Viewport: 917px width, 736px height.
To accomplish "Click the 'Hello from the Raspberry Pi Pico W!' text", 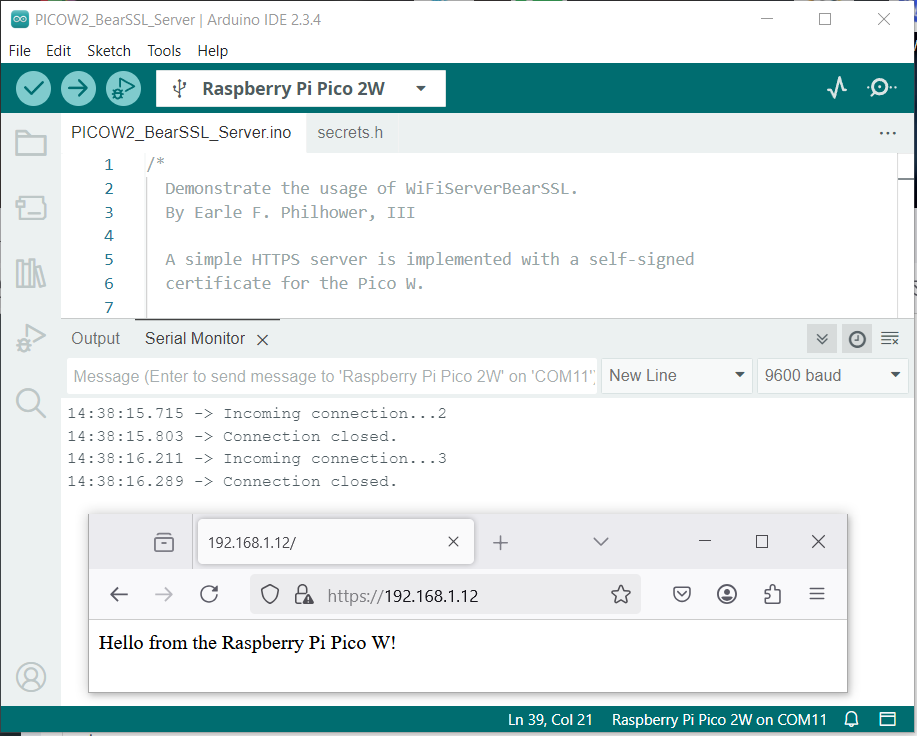I will (x=247, y=642).
